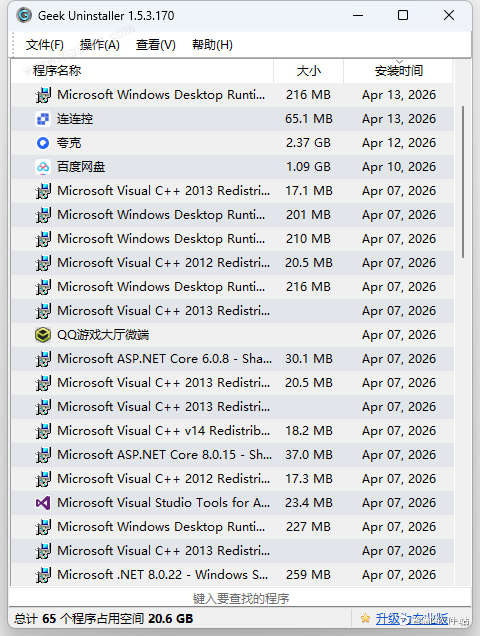
Task: Click the 23.4 MB size cell
Action: (309, 503)
